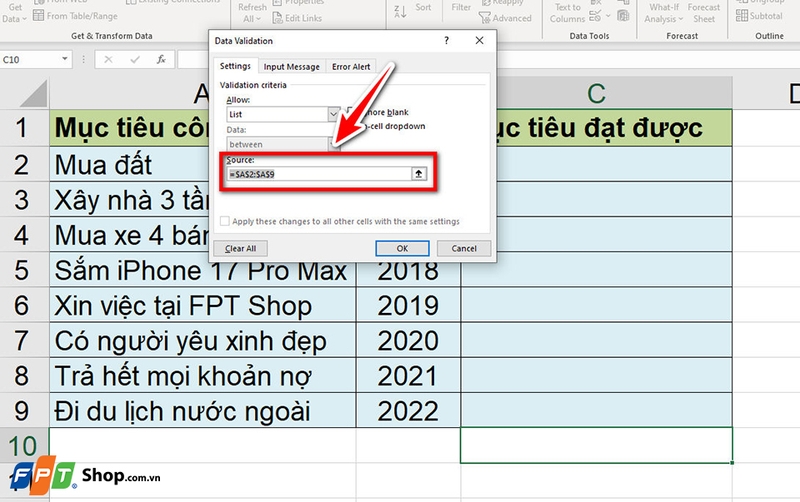Select cell 'Có người yêu xinh đẹp'
The height and width of the screenshot is (502, 800).
203,340
